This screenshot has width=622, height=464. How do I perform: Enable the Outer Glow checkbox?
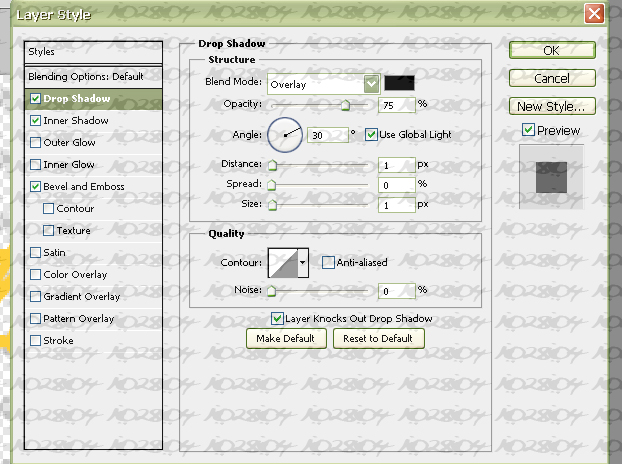[x=35, y=142]
